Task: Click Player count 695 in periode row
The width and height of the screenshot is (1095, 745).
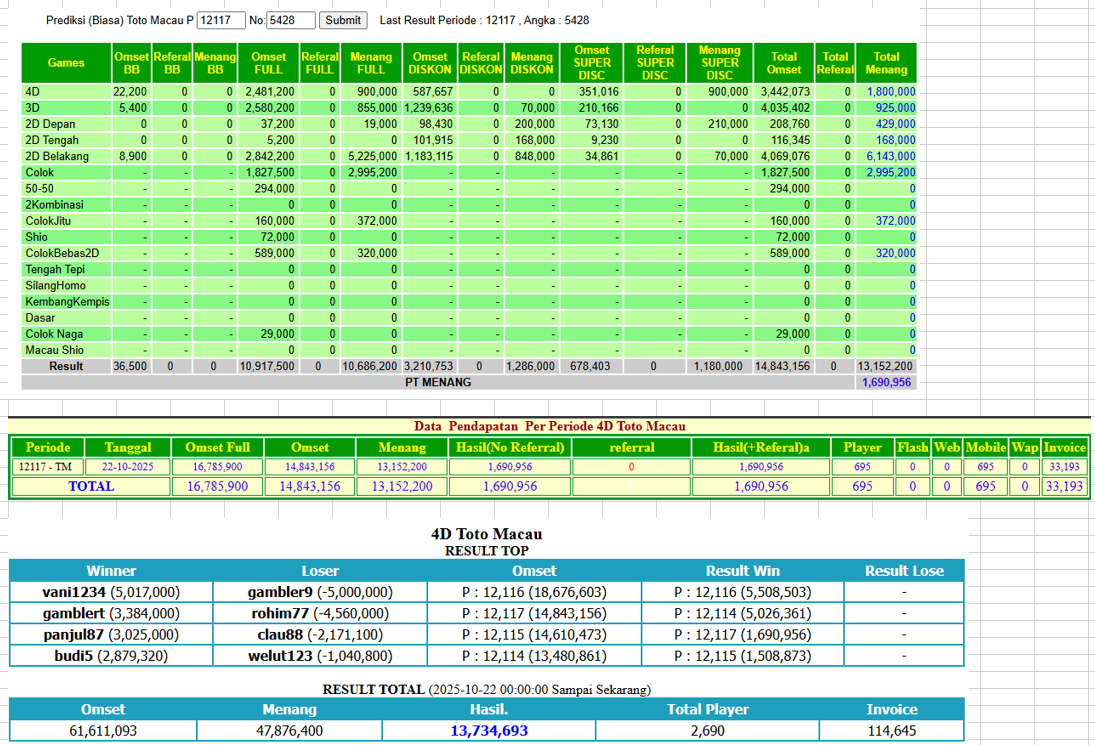Action: click(x=862, y=466)
